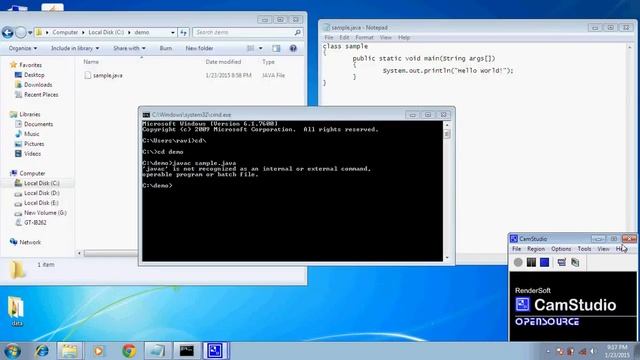The width and height of the screenshot is (640, 360).
Task: Expand address bar history dropdown arrow
Action: (173, 32)
